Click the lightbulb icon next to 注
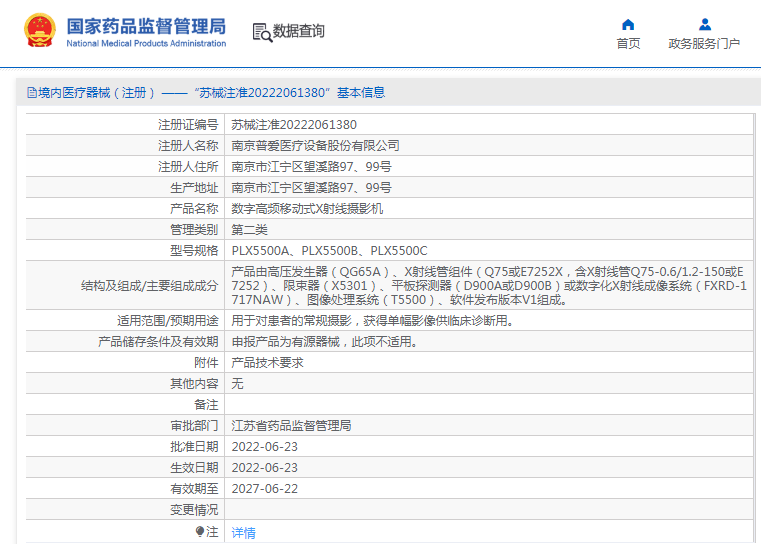This screenshot has width=761, height=544. point(199,531)
